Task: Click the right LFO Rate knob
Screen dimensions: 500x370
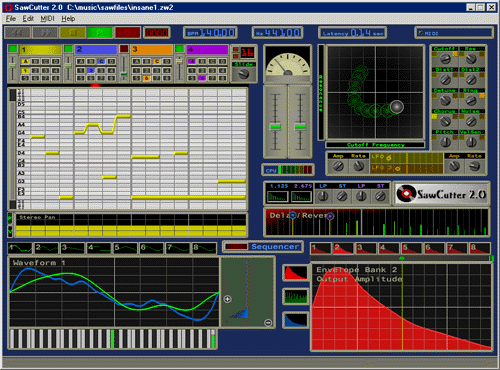Action: [x=474, y=166]
